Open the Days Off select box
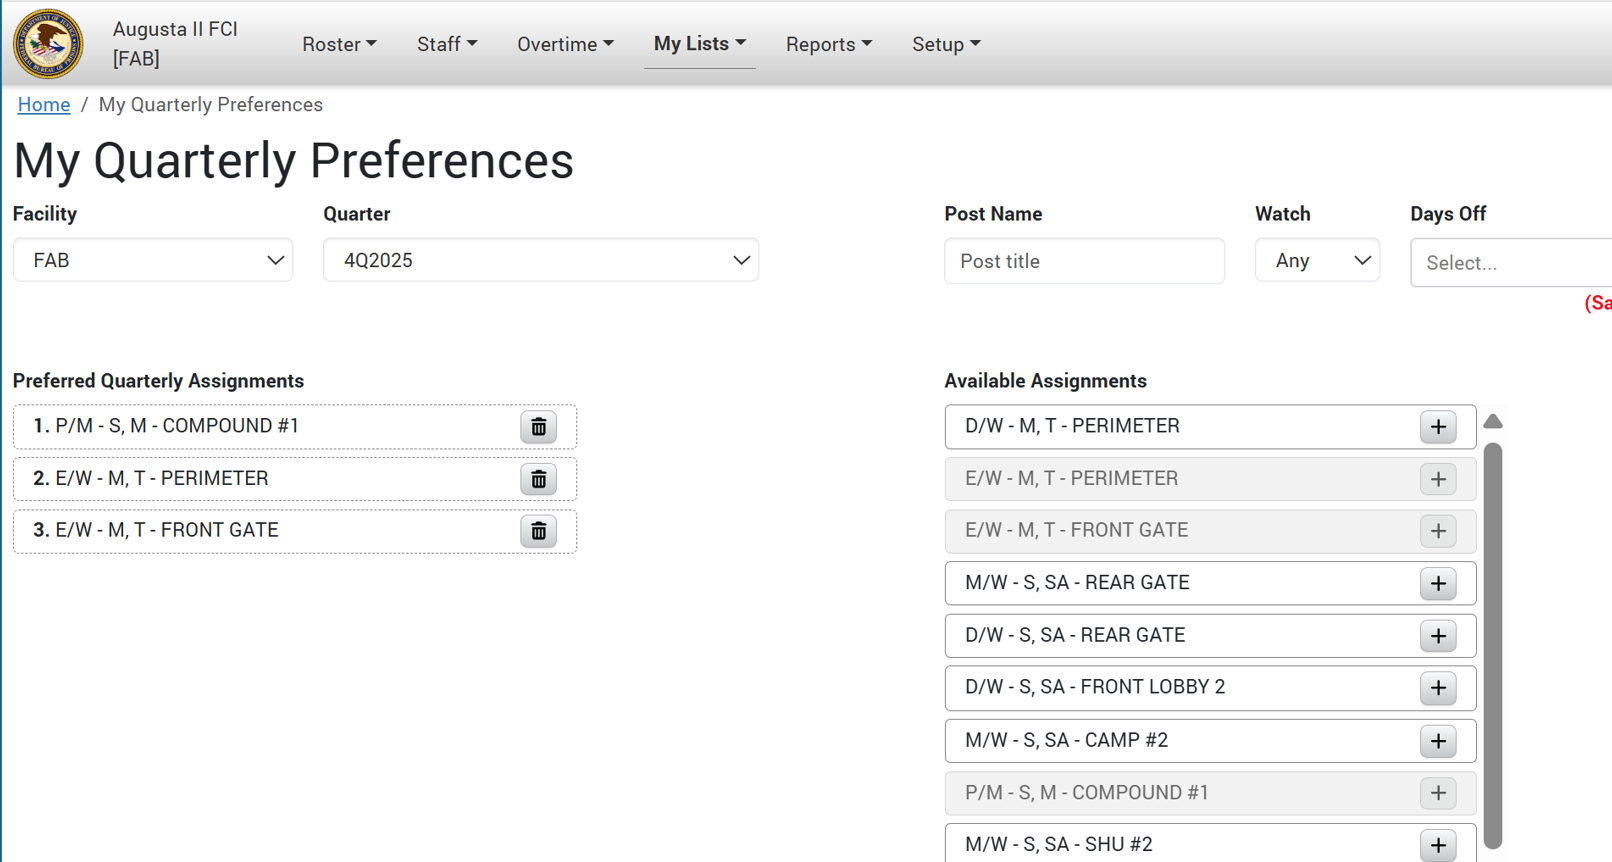The image size is (1612, 862). [1510, 263]
